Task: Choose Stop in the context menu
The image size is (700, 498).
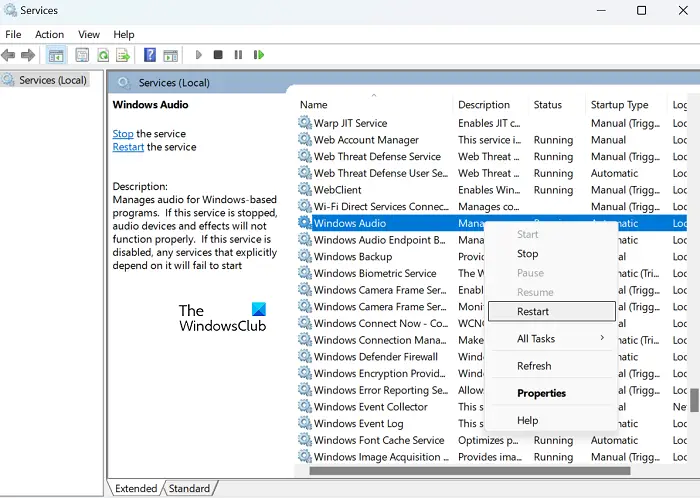Action: click(552, 253)
